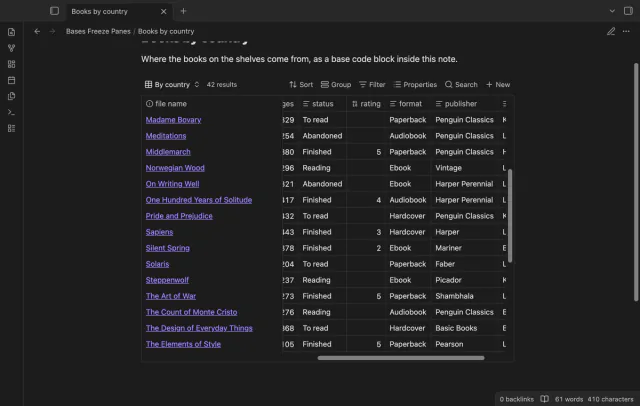The height and width of the screenshot is (406, 640).
Task: Open The Art of War link
Action: [x=171, y=296]
